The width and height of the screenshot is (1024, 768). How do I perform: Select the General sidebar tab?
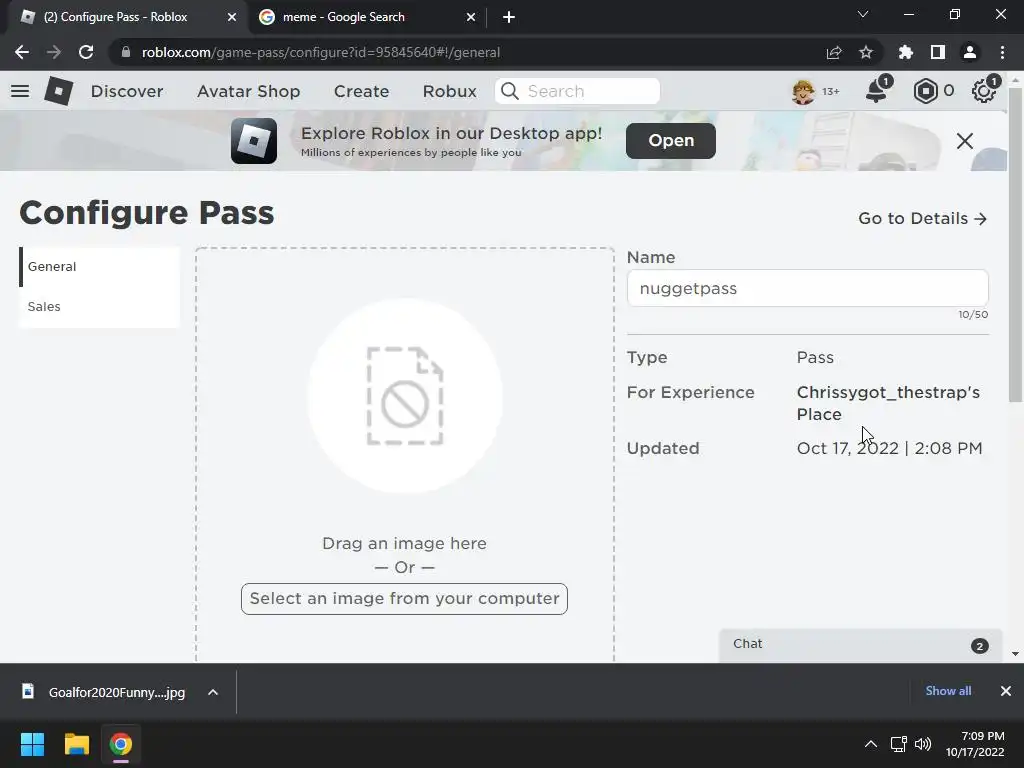click(99, 266)
